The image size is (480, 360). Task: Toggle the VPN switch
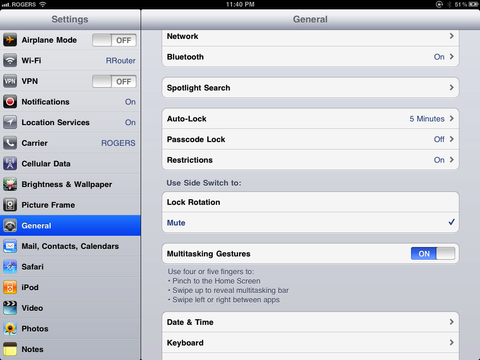[114, 81]
